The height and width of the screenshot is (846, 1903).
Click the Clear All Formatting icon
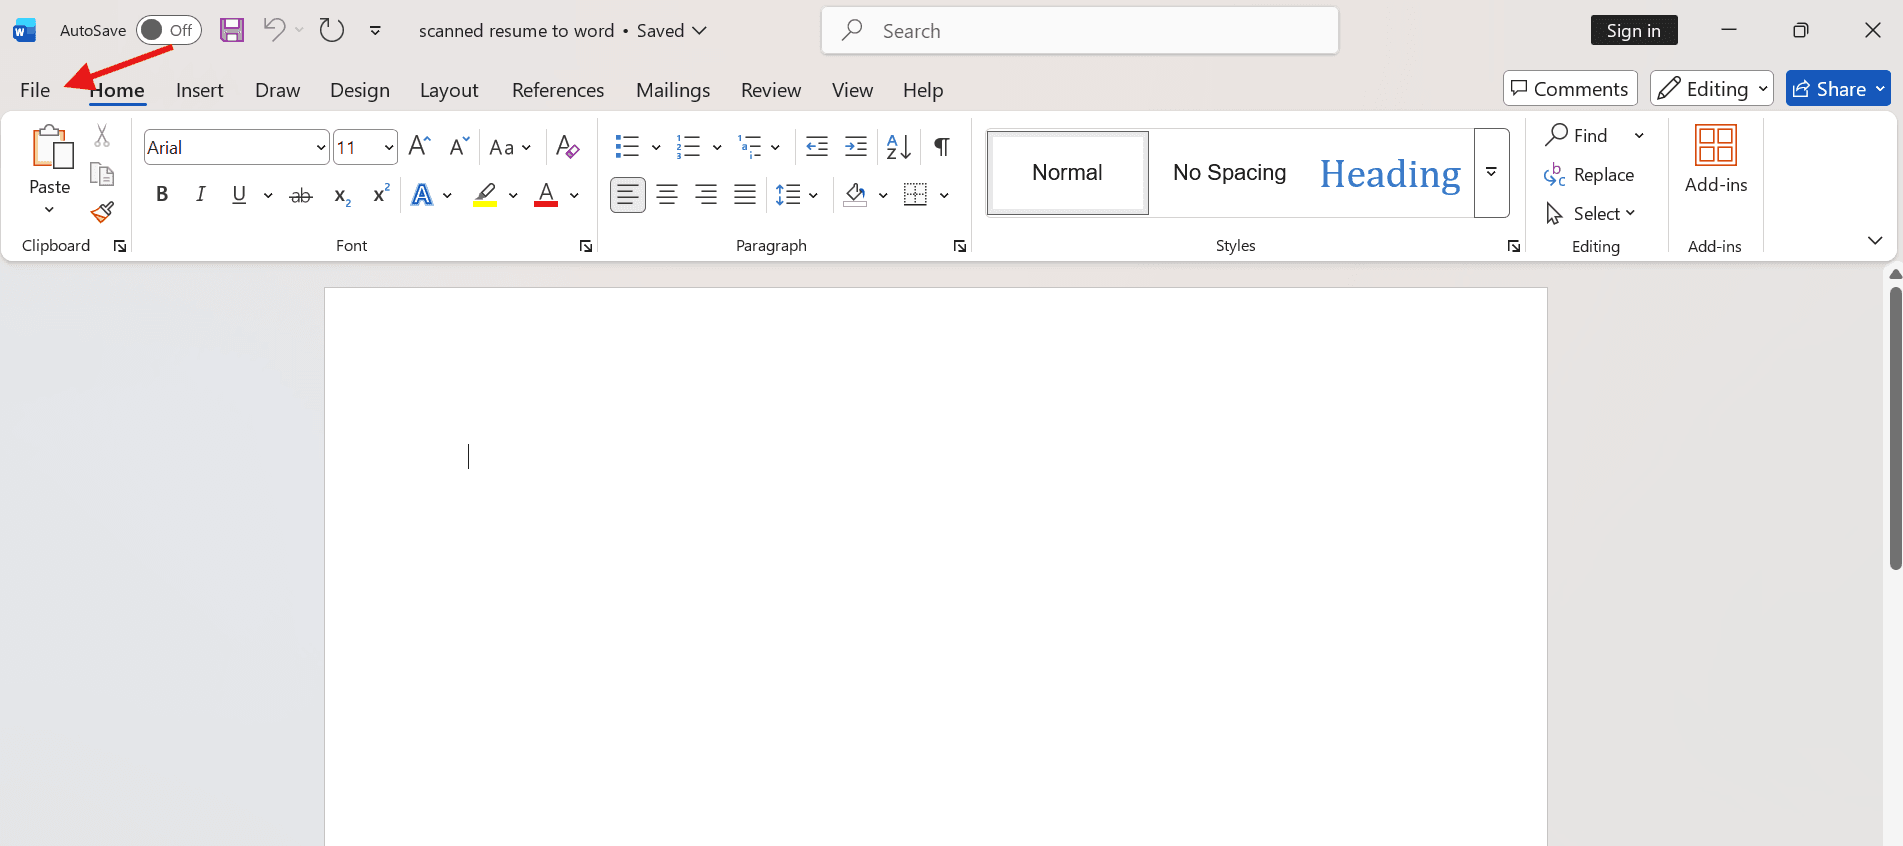coord(567,147)
